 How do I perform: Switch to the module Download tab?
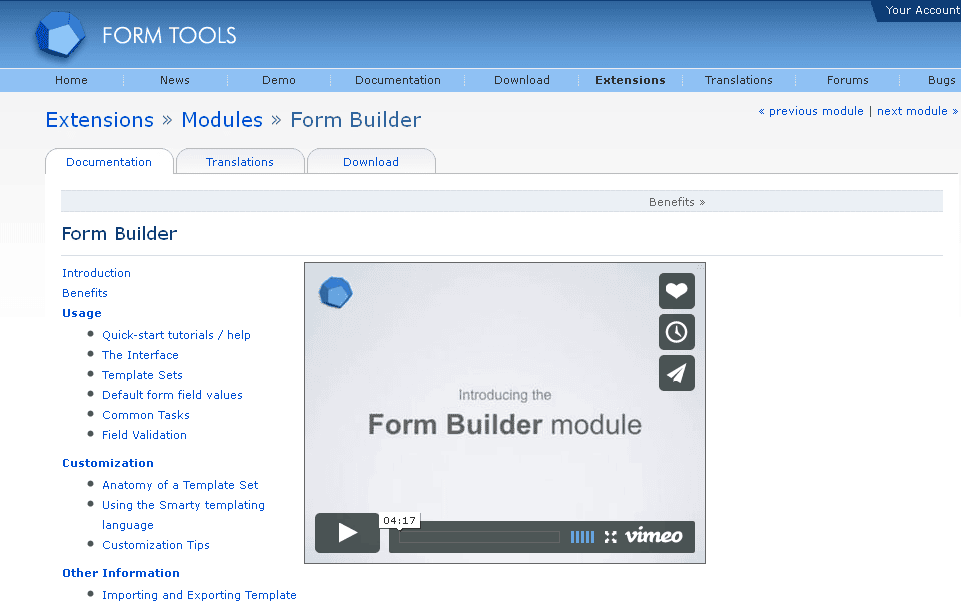pos(371,162)
